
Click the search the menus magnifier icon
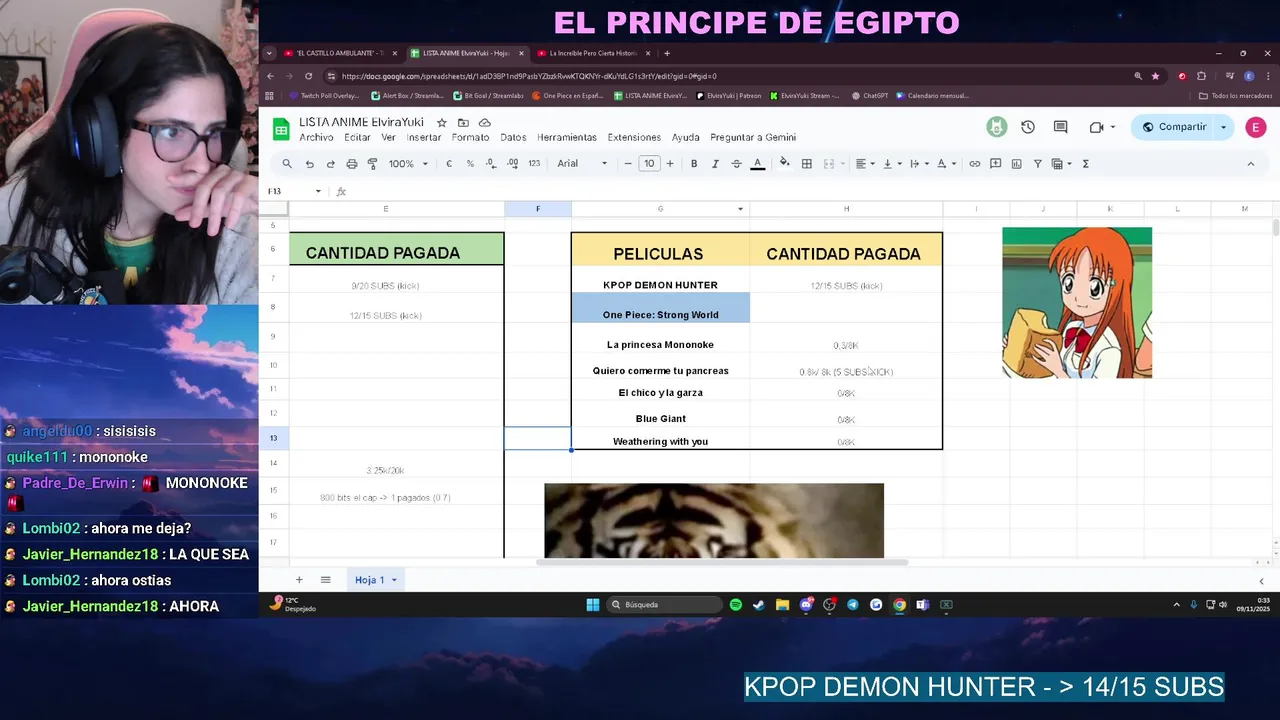pos(287,164)
